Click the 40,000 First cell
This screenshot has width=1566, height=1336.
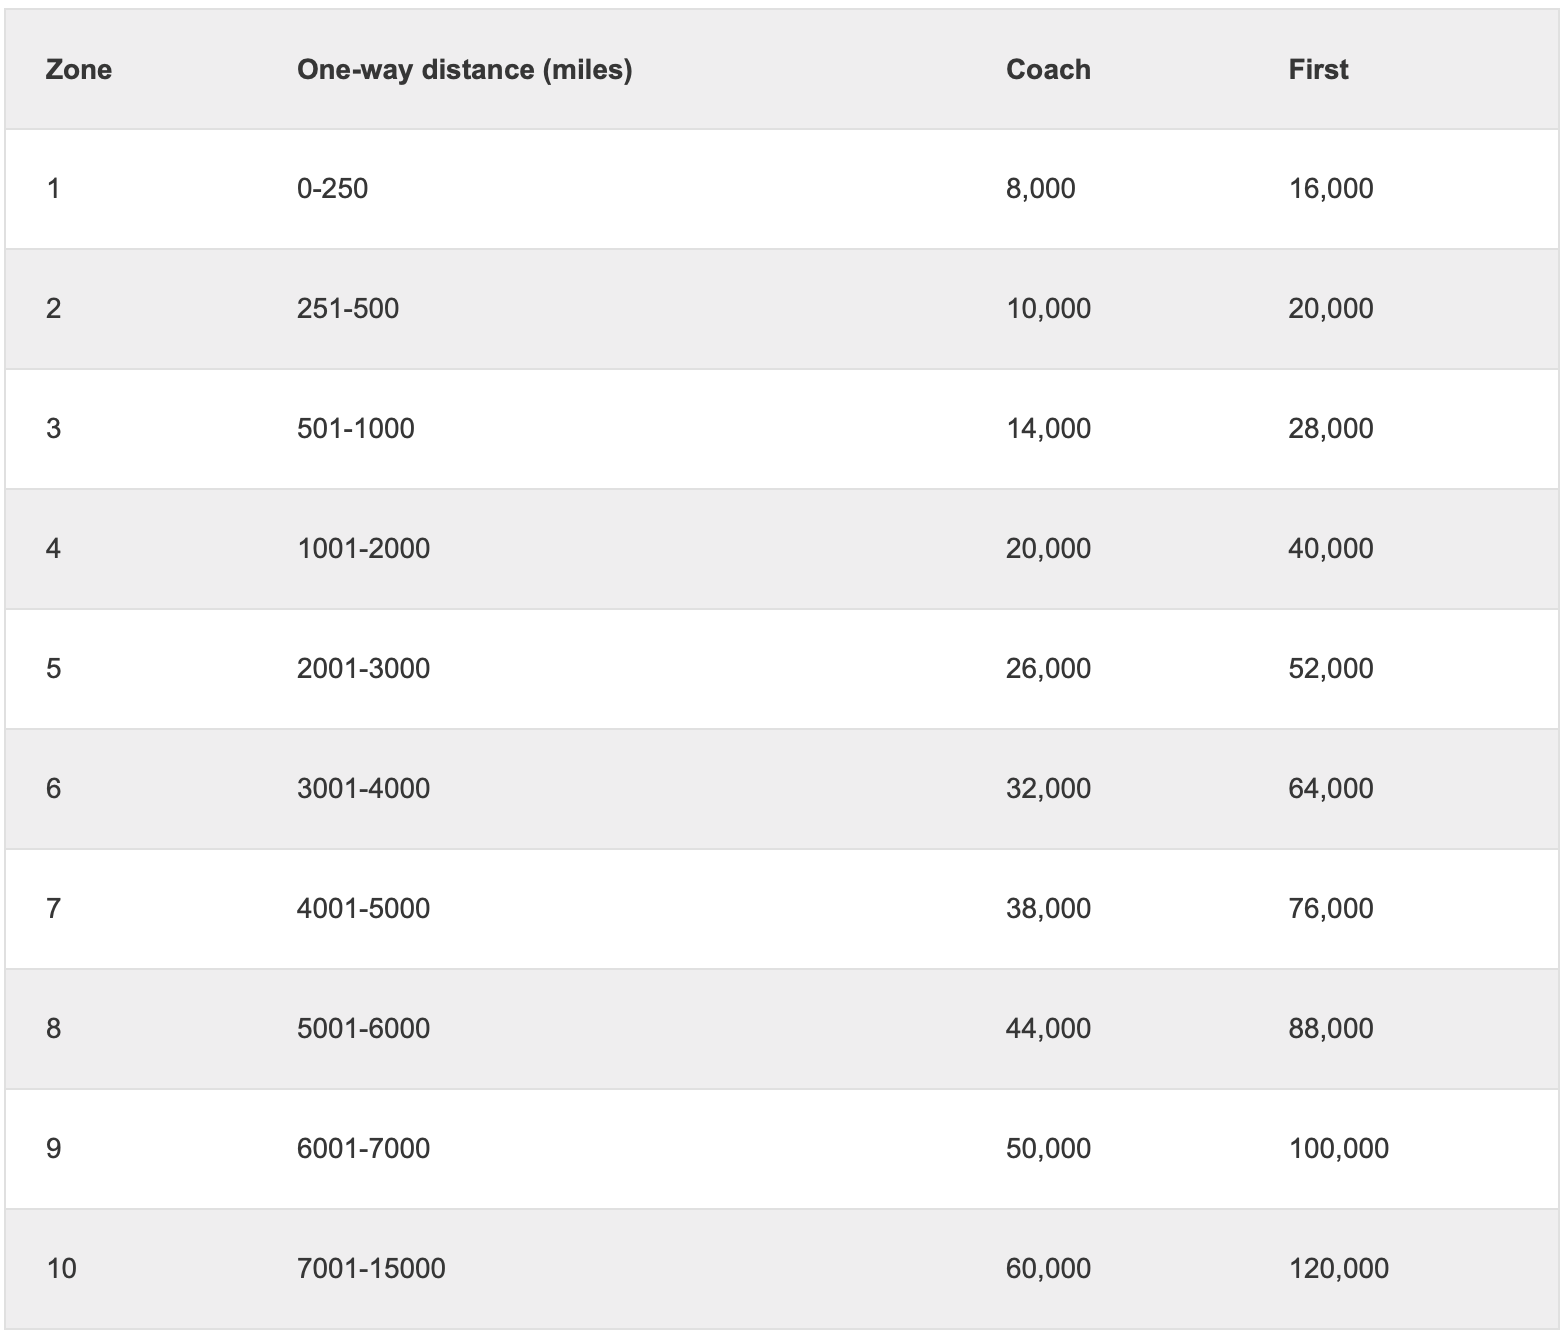(x=1330, y=549)
